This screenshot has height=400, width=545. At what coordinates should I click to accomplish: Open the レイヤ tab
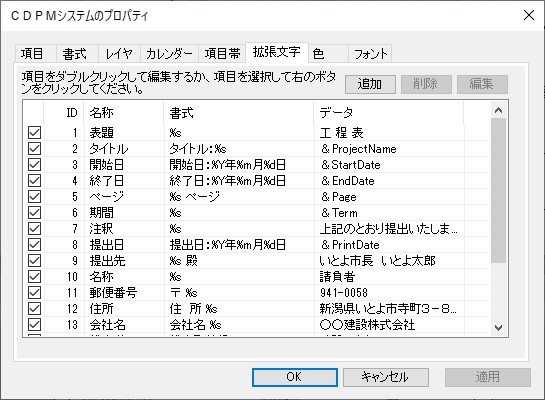[119, 54]
